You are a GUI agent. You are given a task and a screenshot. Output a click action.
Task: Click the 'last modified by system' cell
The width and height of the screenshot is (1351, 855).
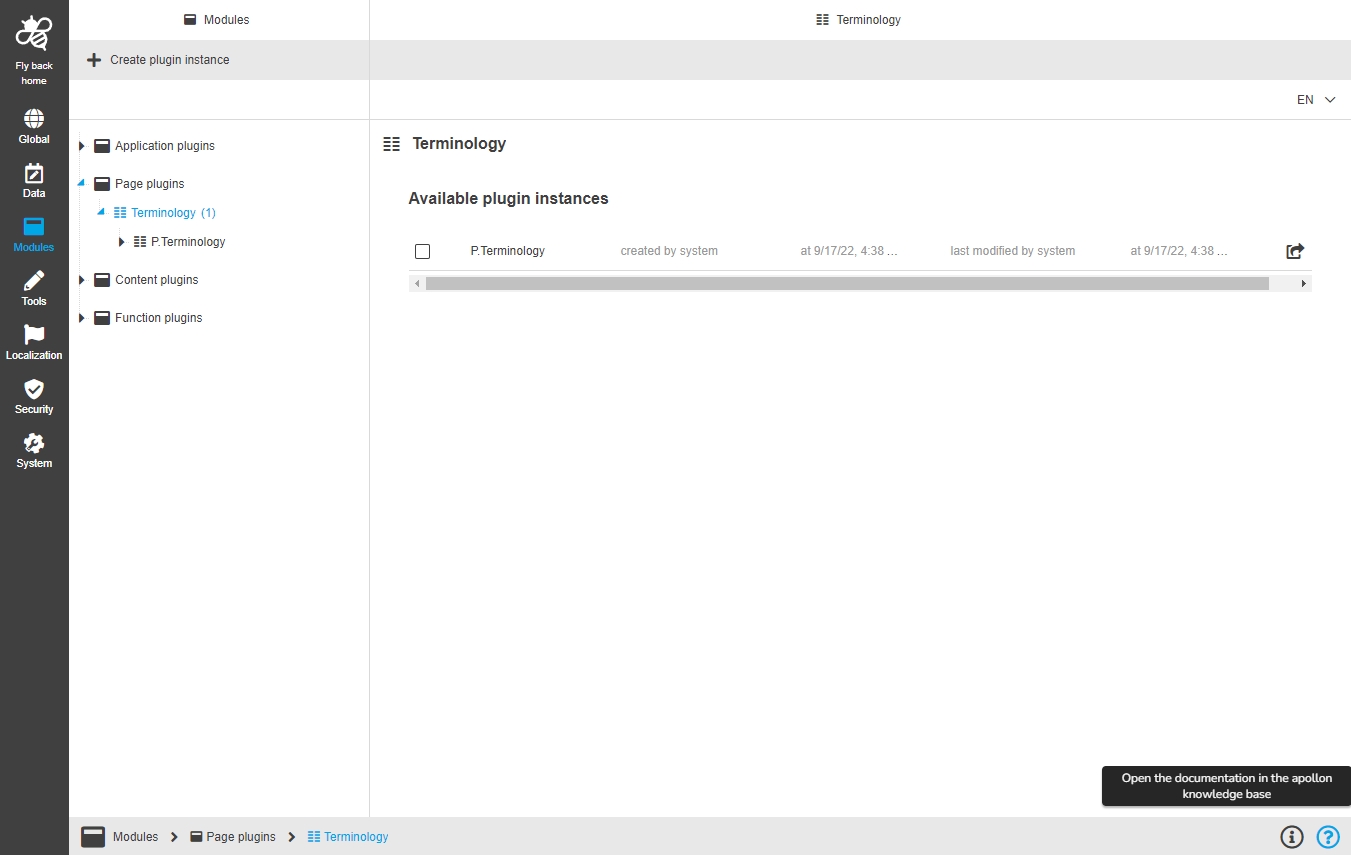pos(1012,251)
